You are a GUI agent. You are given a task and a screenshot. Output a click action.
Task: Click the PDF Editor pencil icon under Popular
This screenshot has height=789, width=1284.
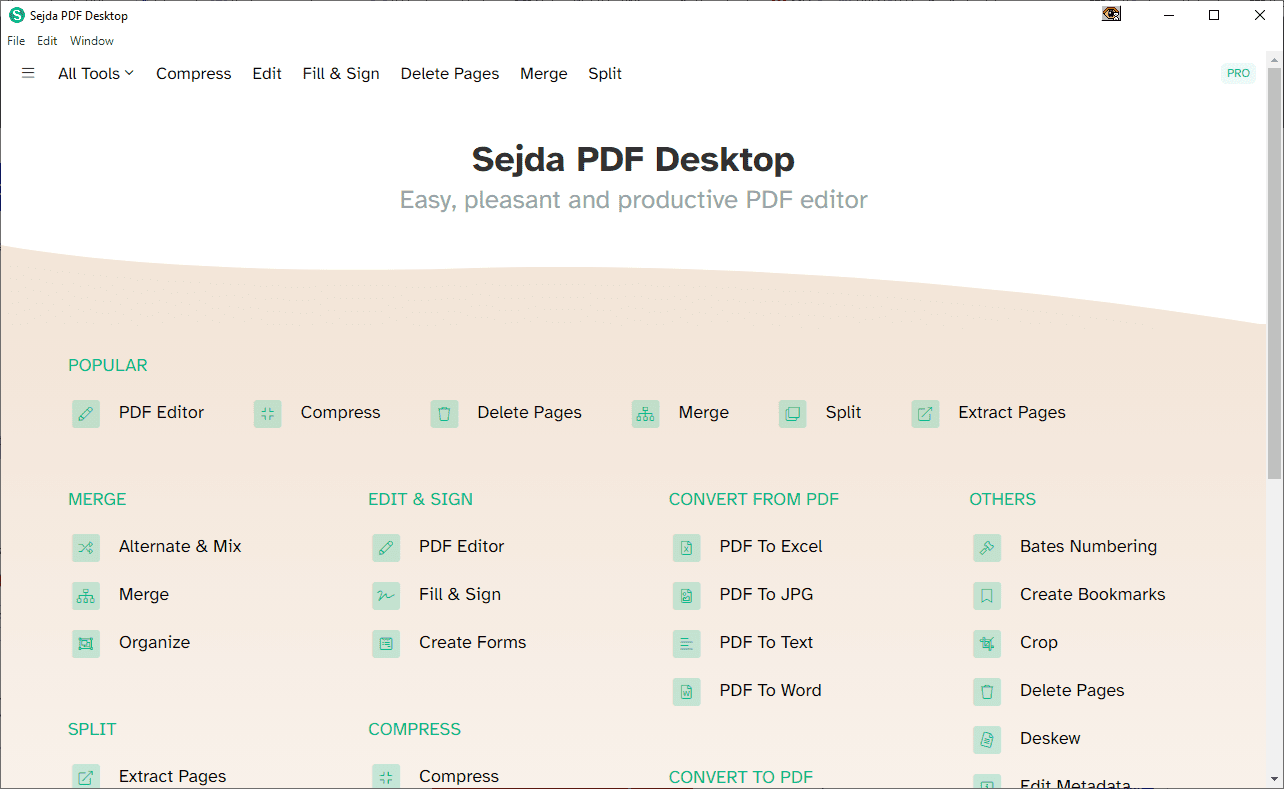tap(86, 413)
